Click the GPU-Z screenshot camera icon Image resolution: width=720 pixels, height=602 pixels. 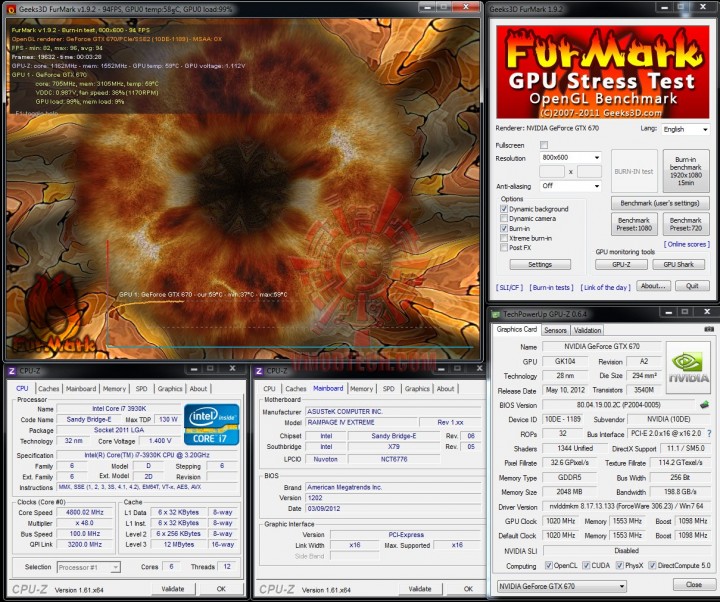[709, 329]
